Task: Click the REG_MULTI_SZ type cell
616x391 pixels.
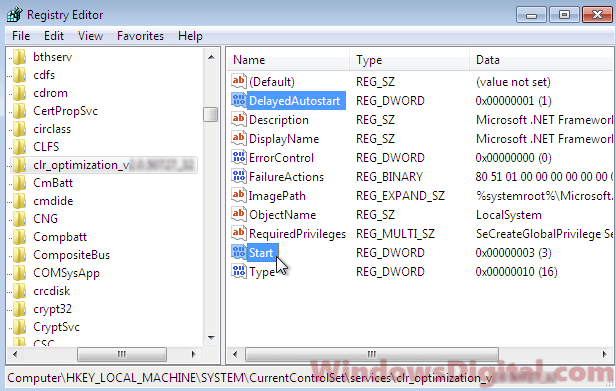Action: coord(395,234)
